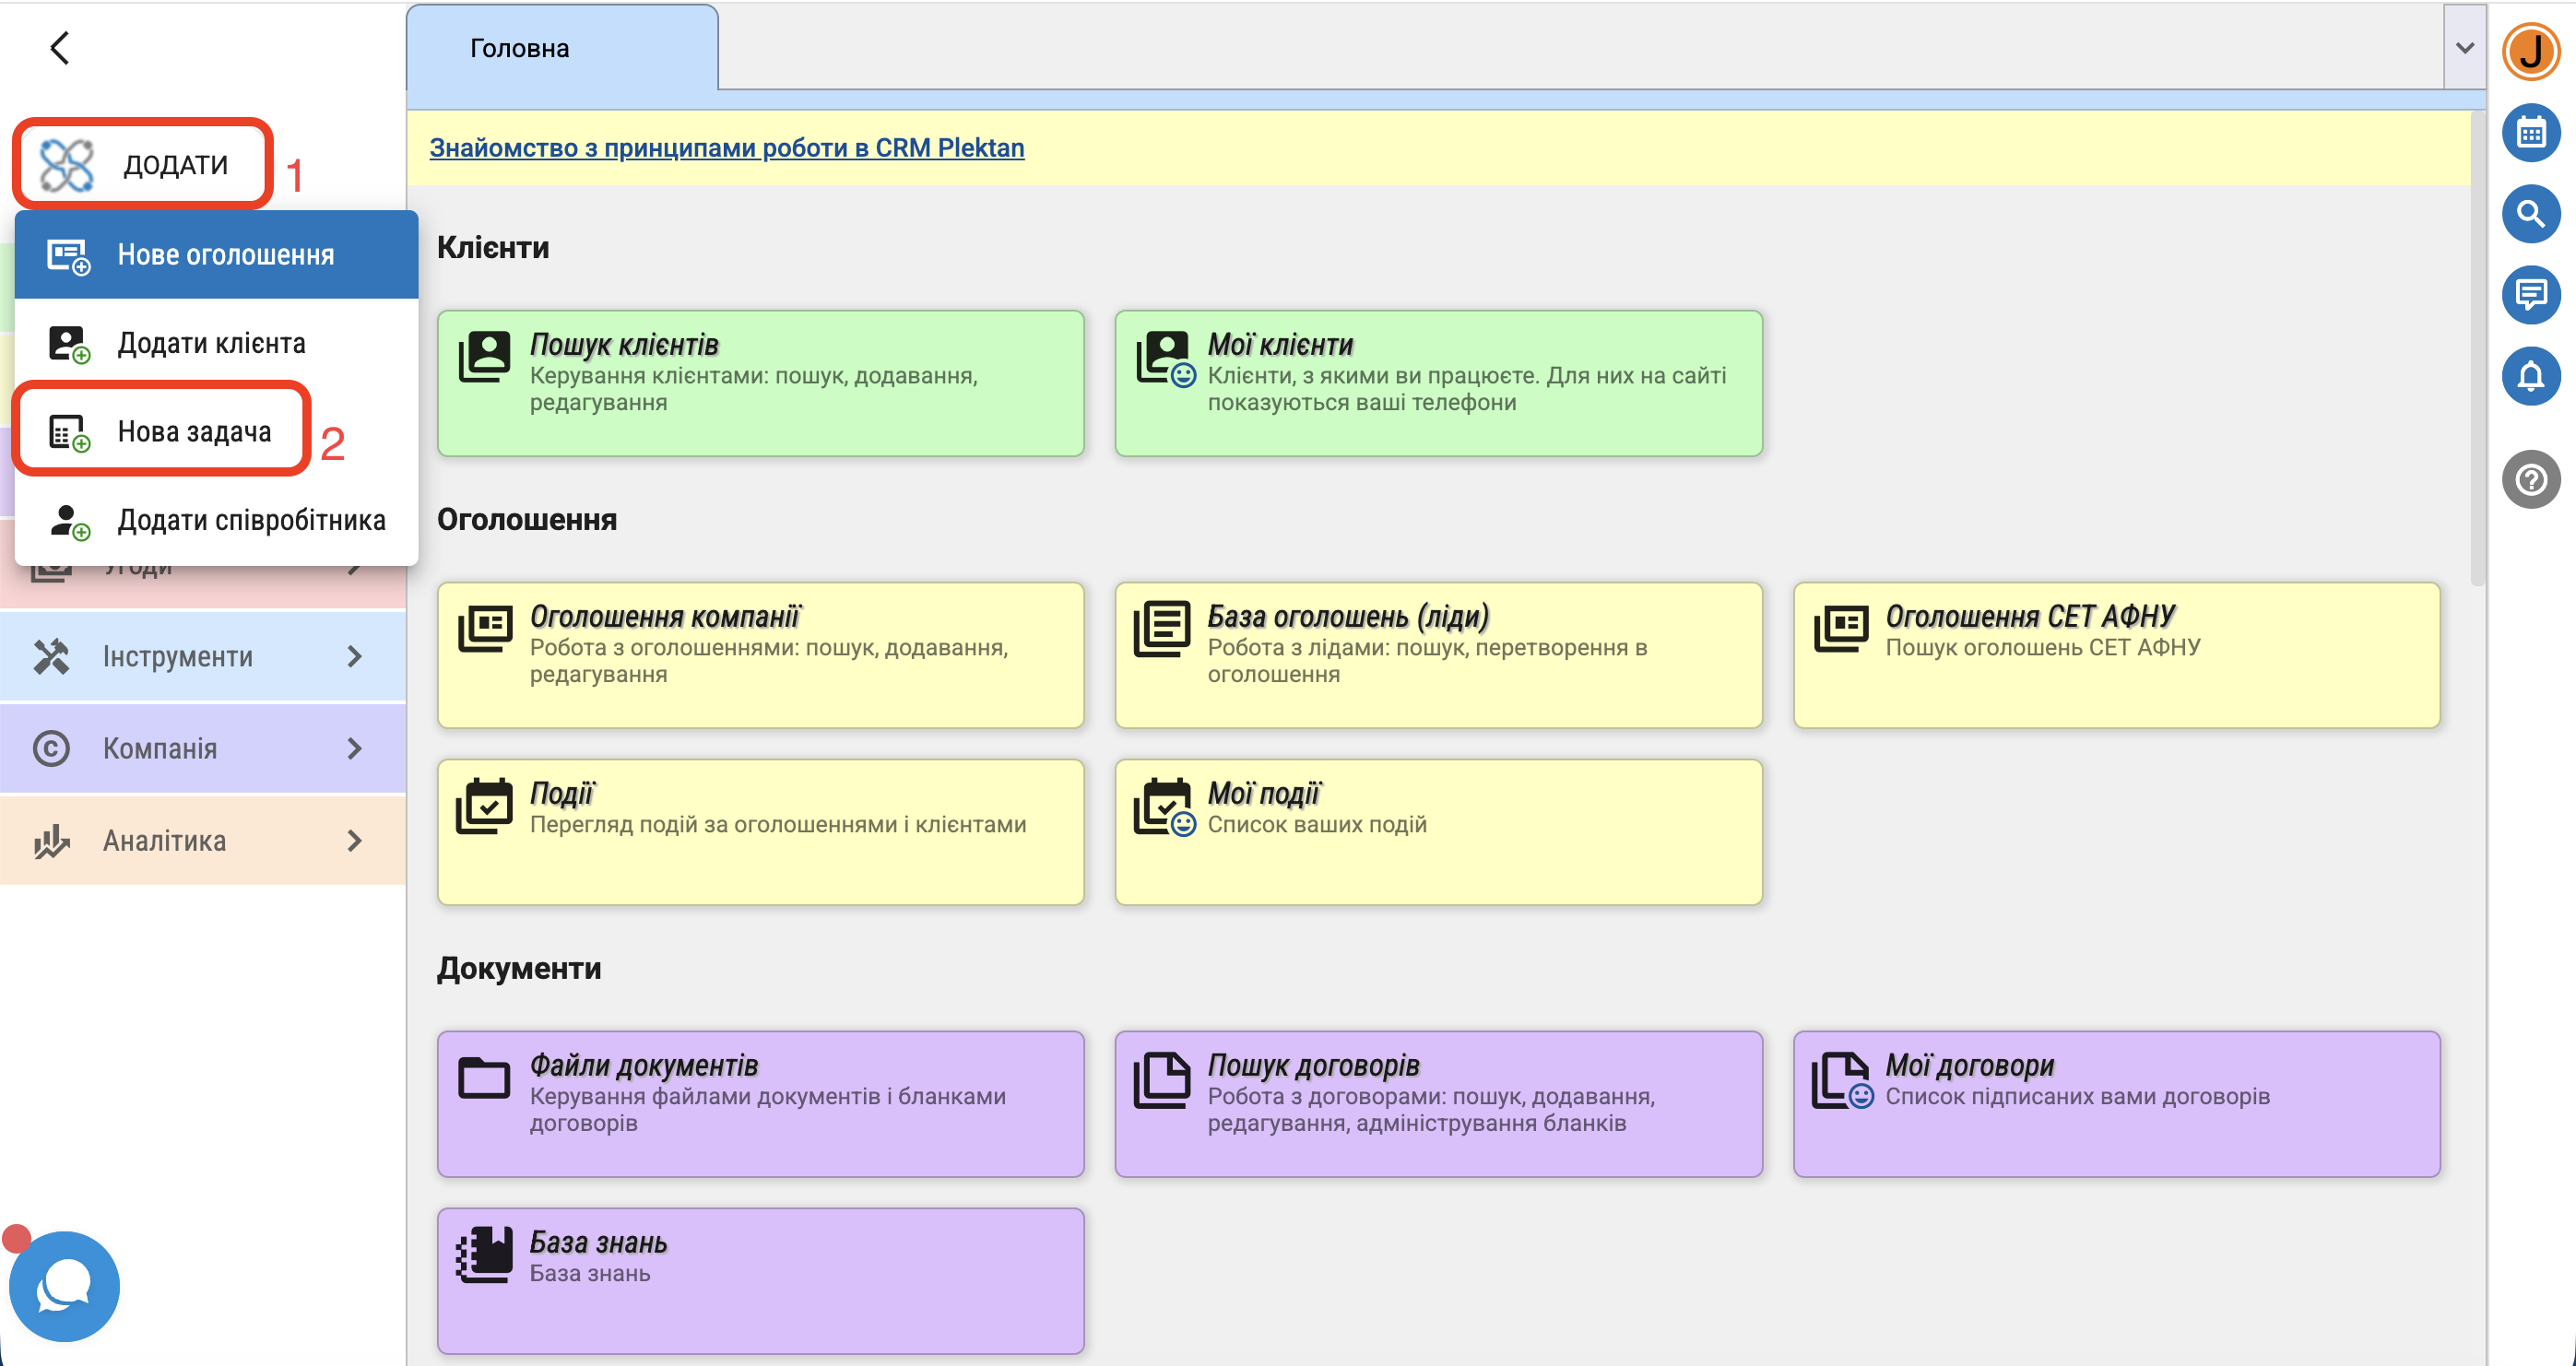Click the magnifier search icon
The height and width of the screenshot is (1366, 2576).
coord(2530,214)
